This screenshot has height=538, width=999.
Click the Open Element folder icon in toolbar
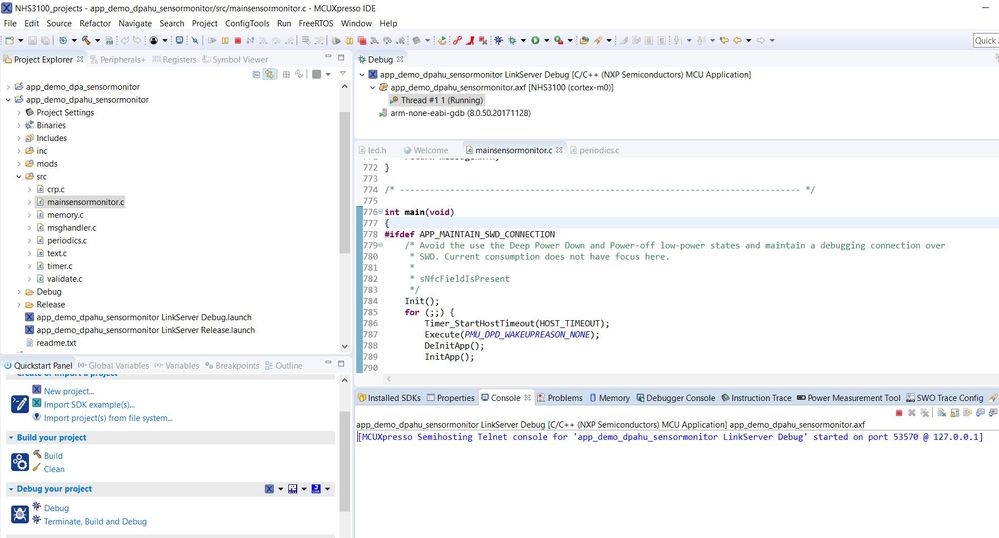point(584,40)
